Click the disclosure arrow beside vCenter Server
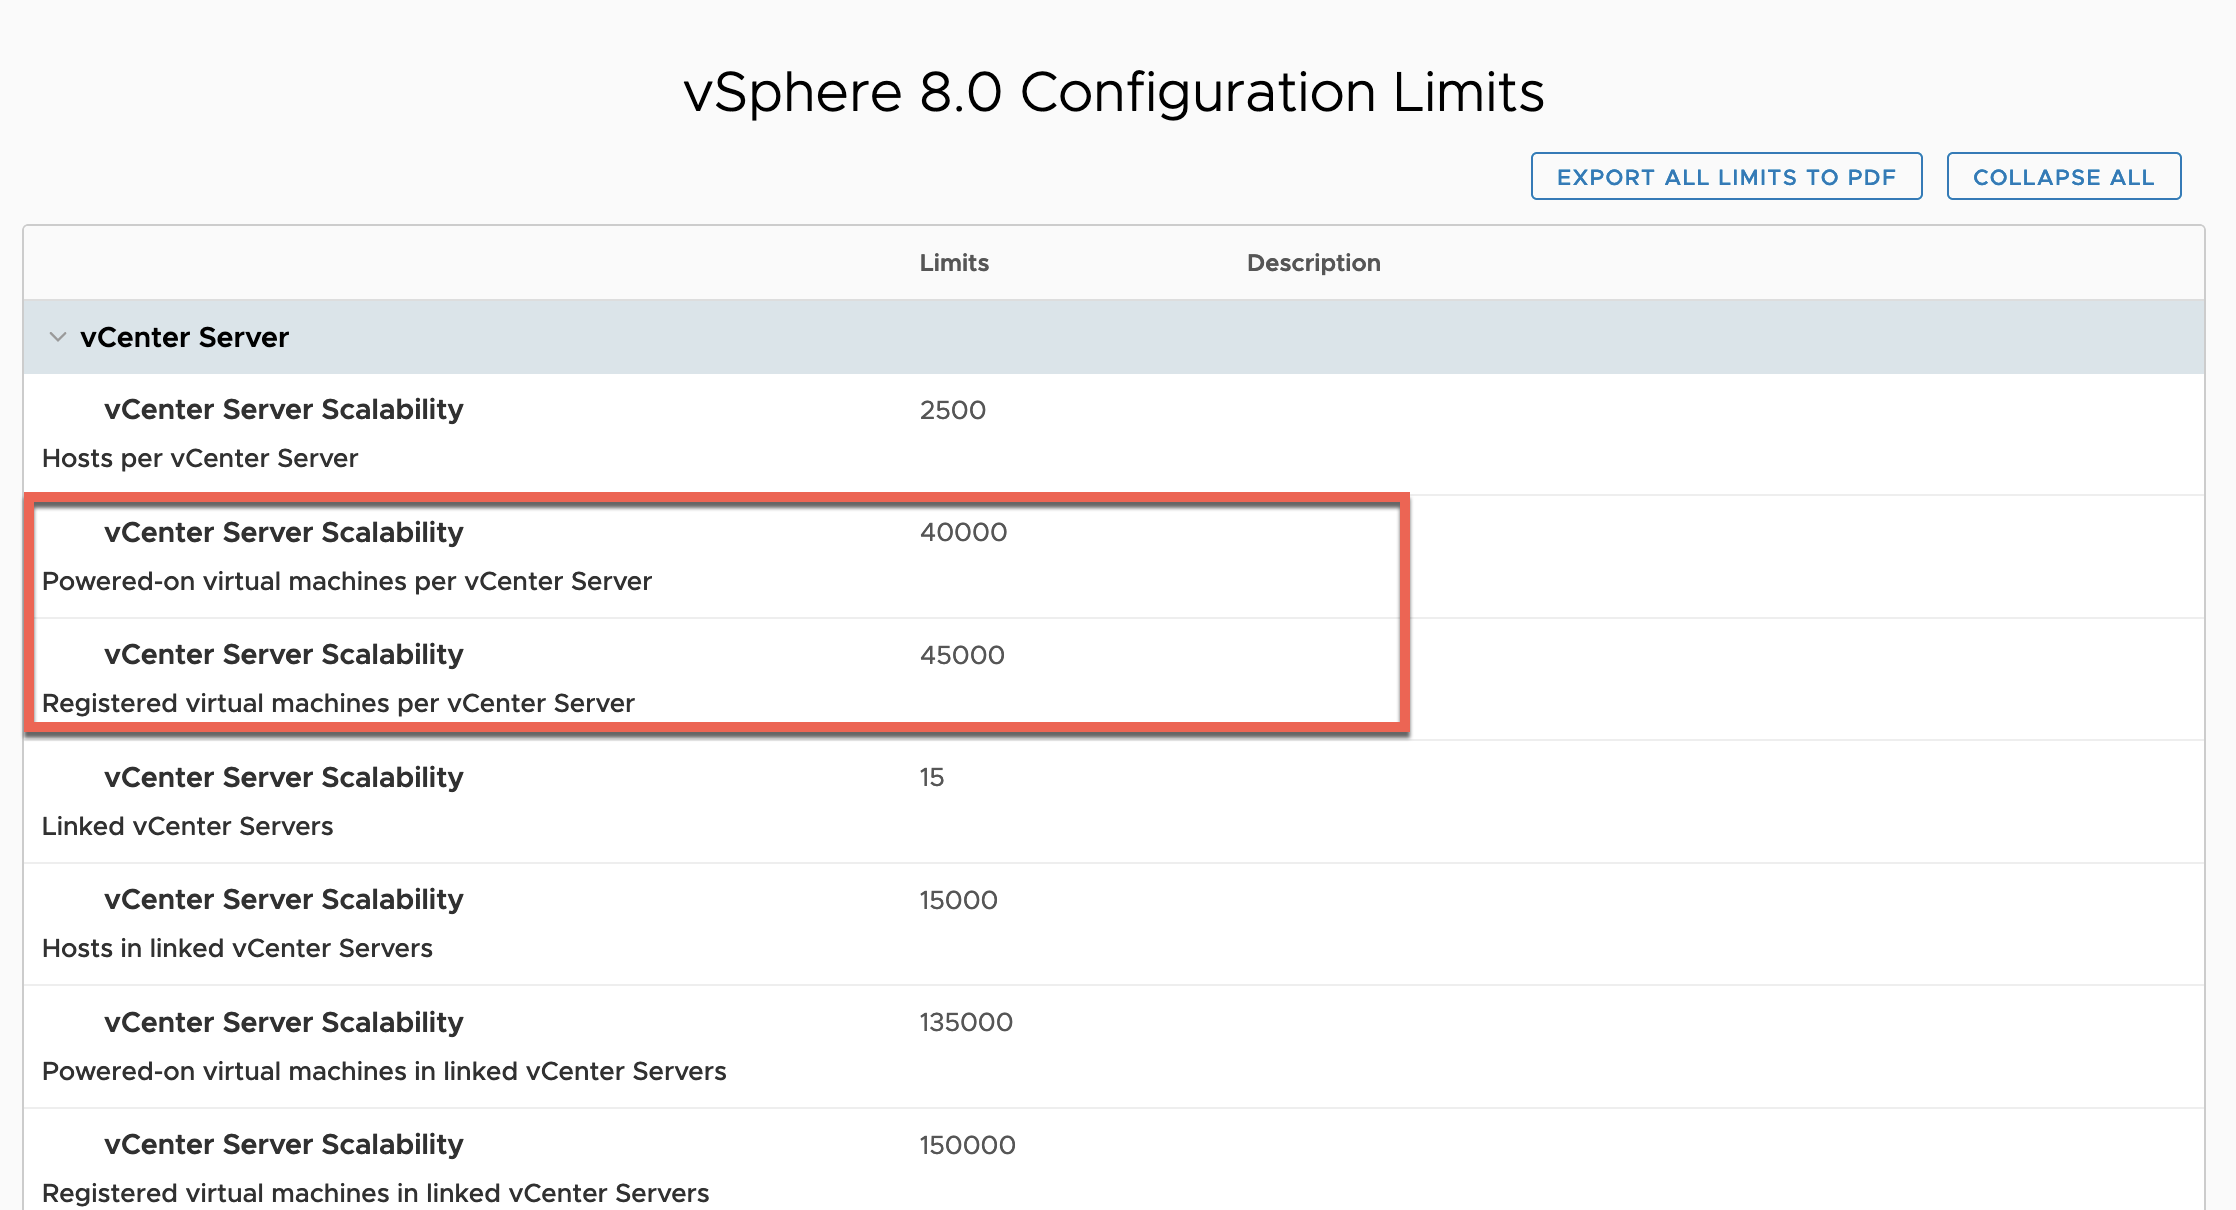 pyautogui.click(x=57, y=337)
